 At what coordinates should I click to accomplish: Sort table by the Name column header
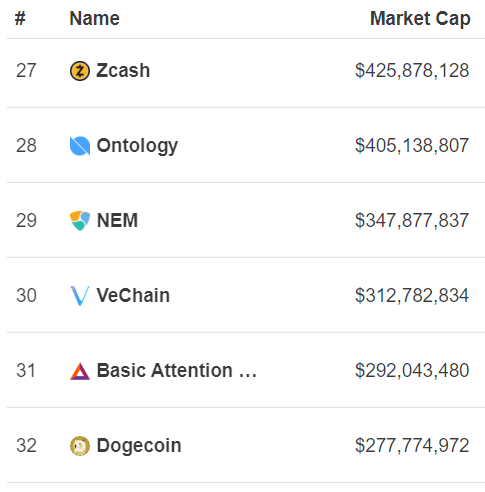point(94,18)
